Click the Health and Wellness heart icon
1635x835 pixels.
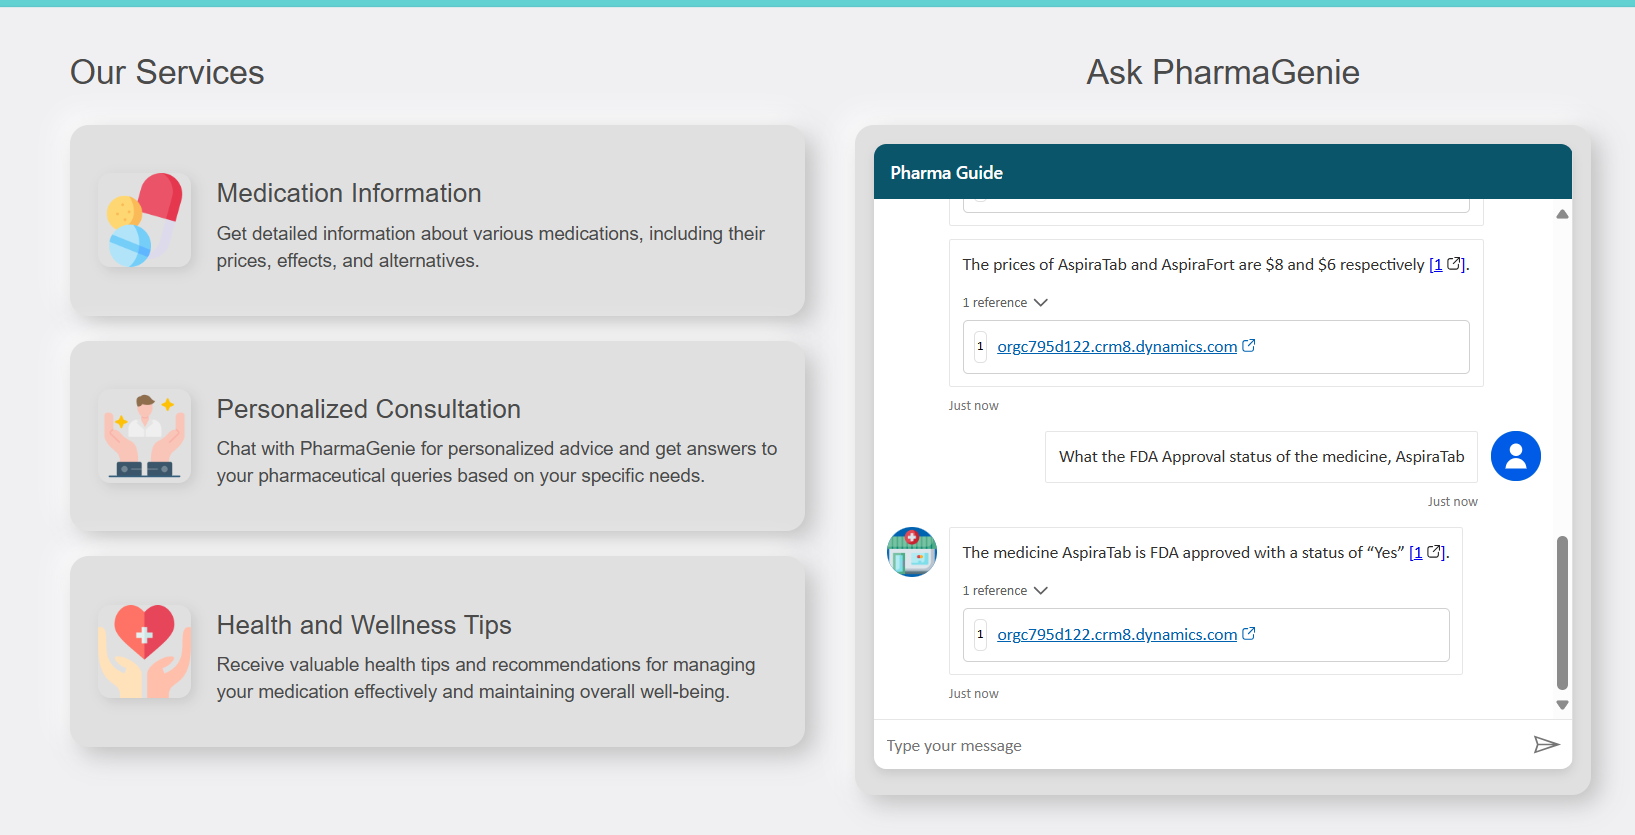143,651
